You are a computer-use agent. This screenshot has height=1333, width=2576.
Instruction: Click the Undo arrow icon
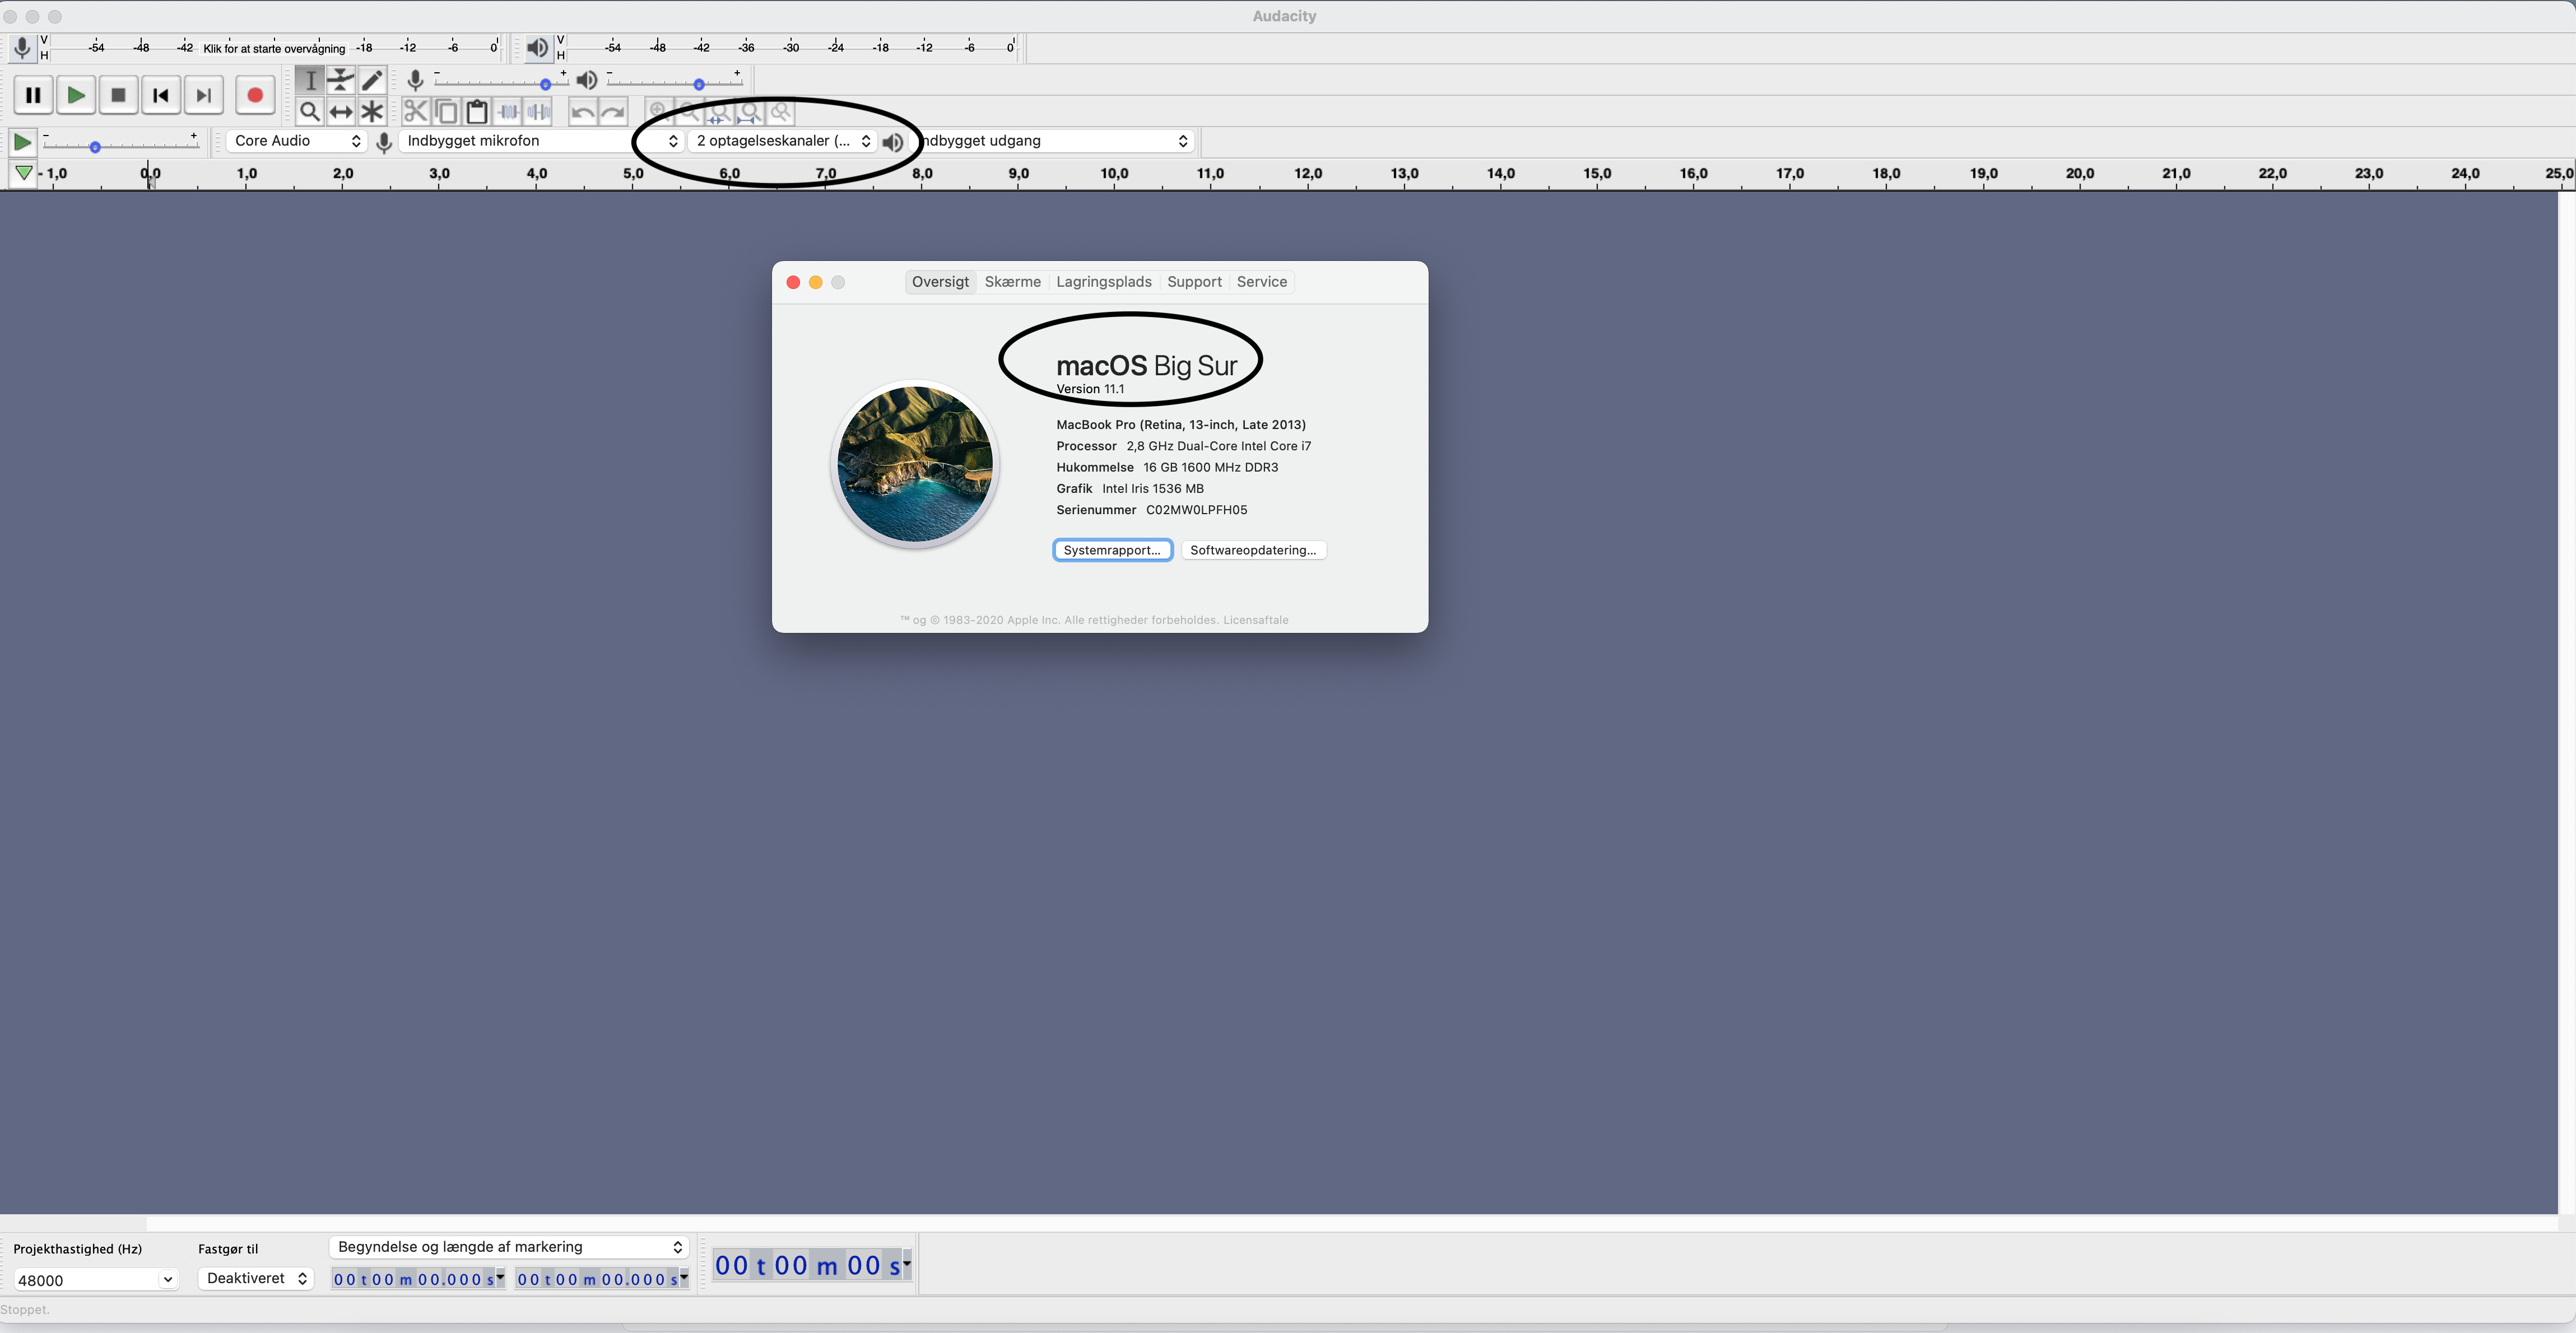583,111
